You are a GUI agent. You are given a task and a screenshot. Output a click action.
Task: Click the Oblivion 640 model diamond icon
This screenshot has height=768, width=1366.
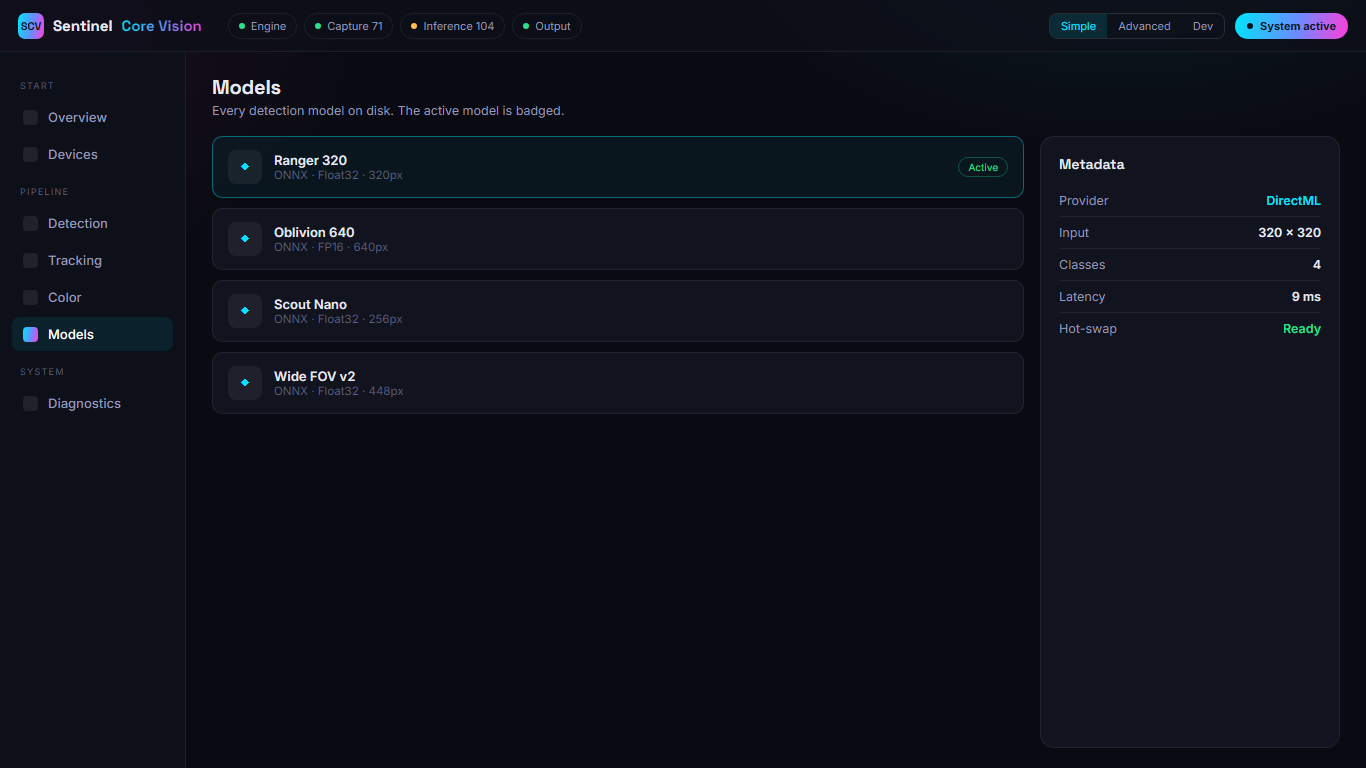click(245, 239)
